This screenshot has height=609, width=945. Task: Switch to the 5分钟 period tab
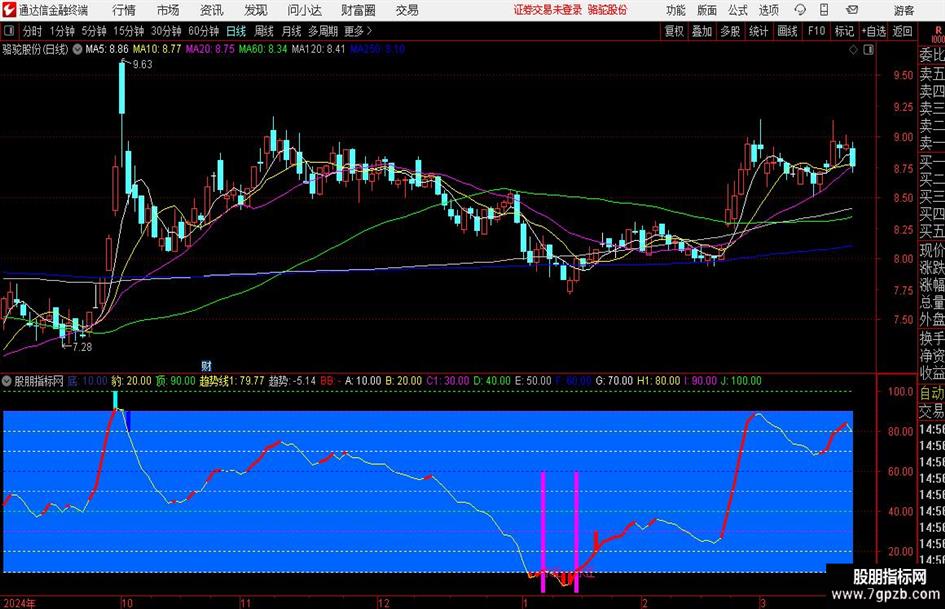[94, 31]
